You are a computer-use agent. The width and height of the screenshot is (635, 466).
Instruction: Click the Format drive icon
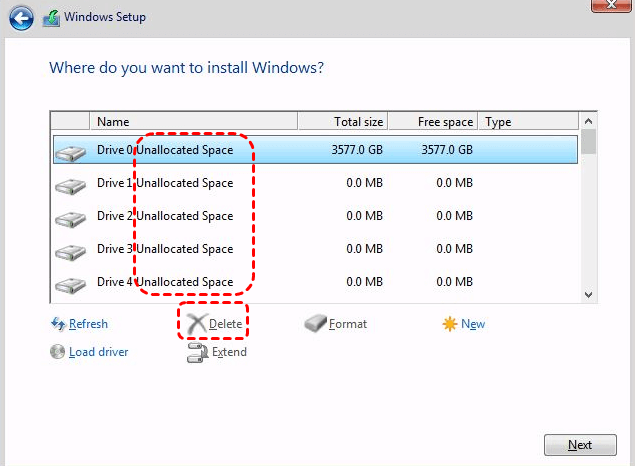(315, 324)
